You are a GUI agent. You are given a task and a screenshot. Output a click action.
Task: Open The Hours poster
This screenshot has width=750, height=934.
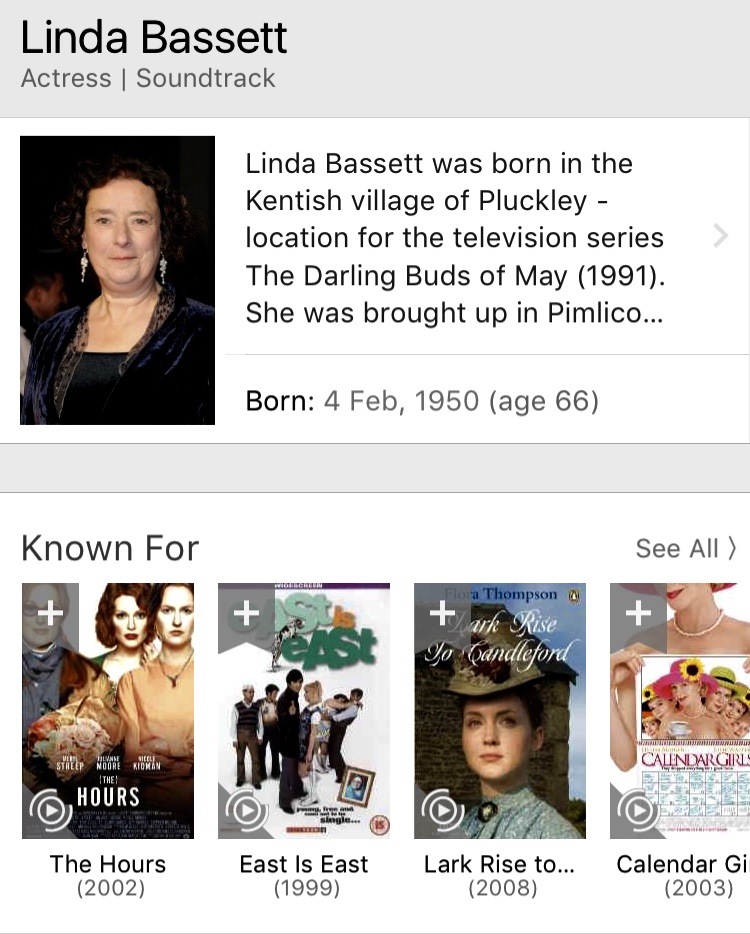pos(108,710)
